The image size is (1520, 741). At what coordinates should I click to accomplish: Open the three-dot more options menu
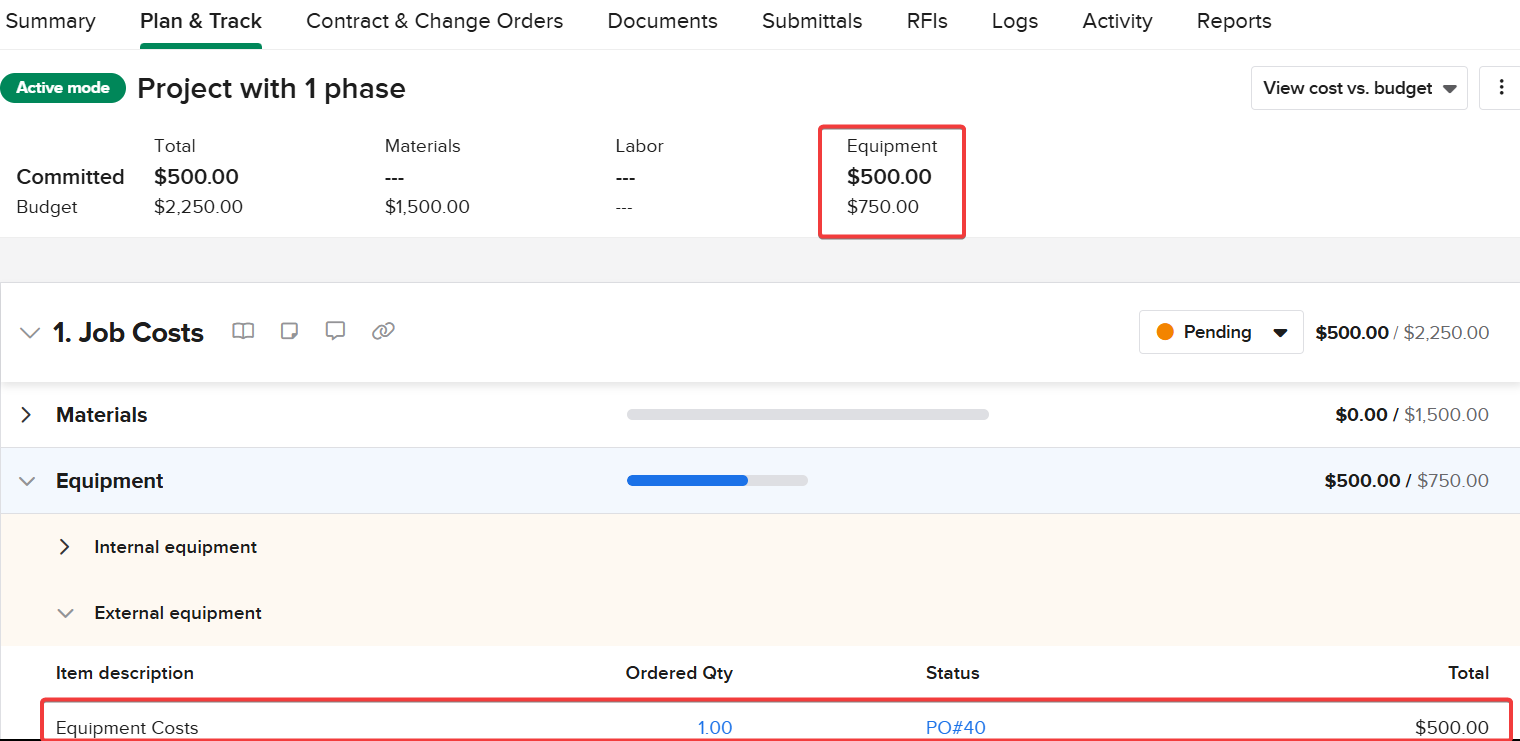pos(1500,88)
